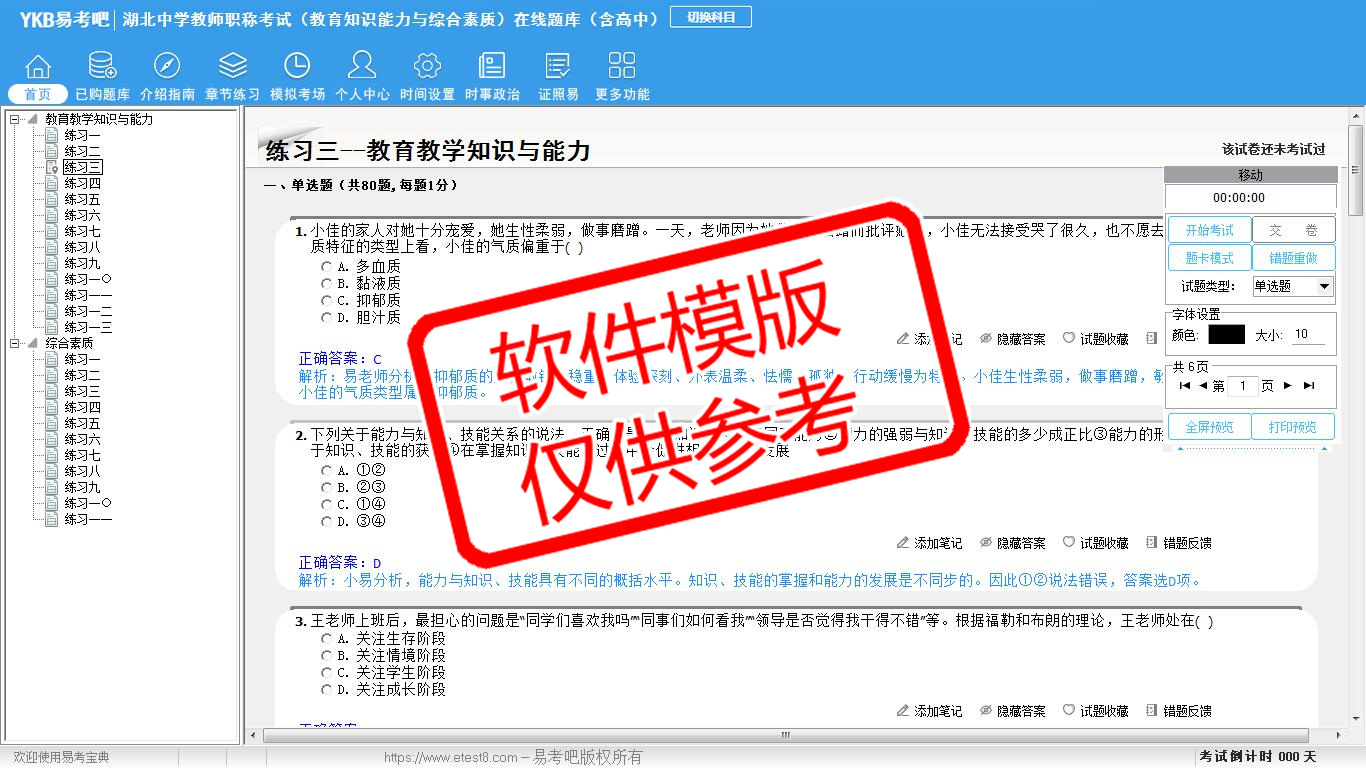Image resolution: width=1366 pixels, height=768 pixels.
Task: Open 练习四 under 教育教学知识与能力
Action: pos(82,183)
